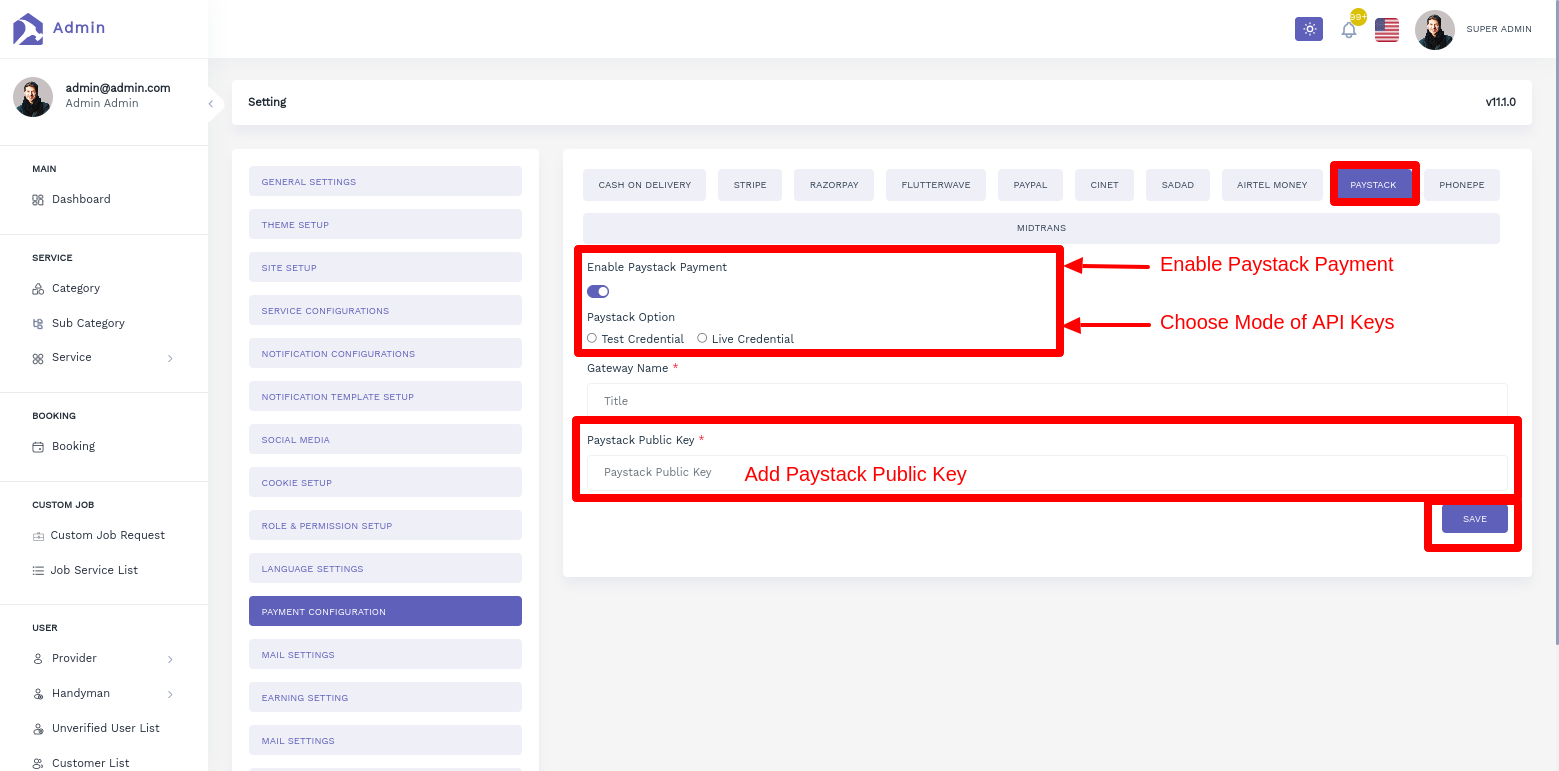Open Cookie Setup section
1559x771 pixels.
385,482
